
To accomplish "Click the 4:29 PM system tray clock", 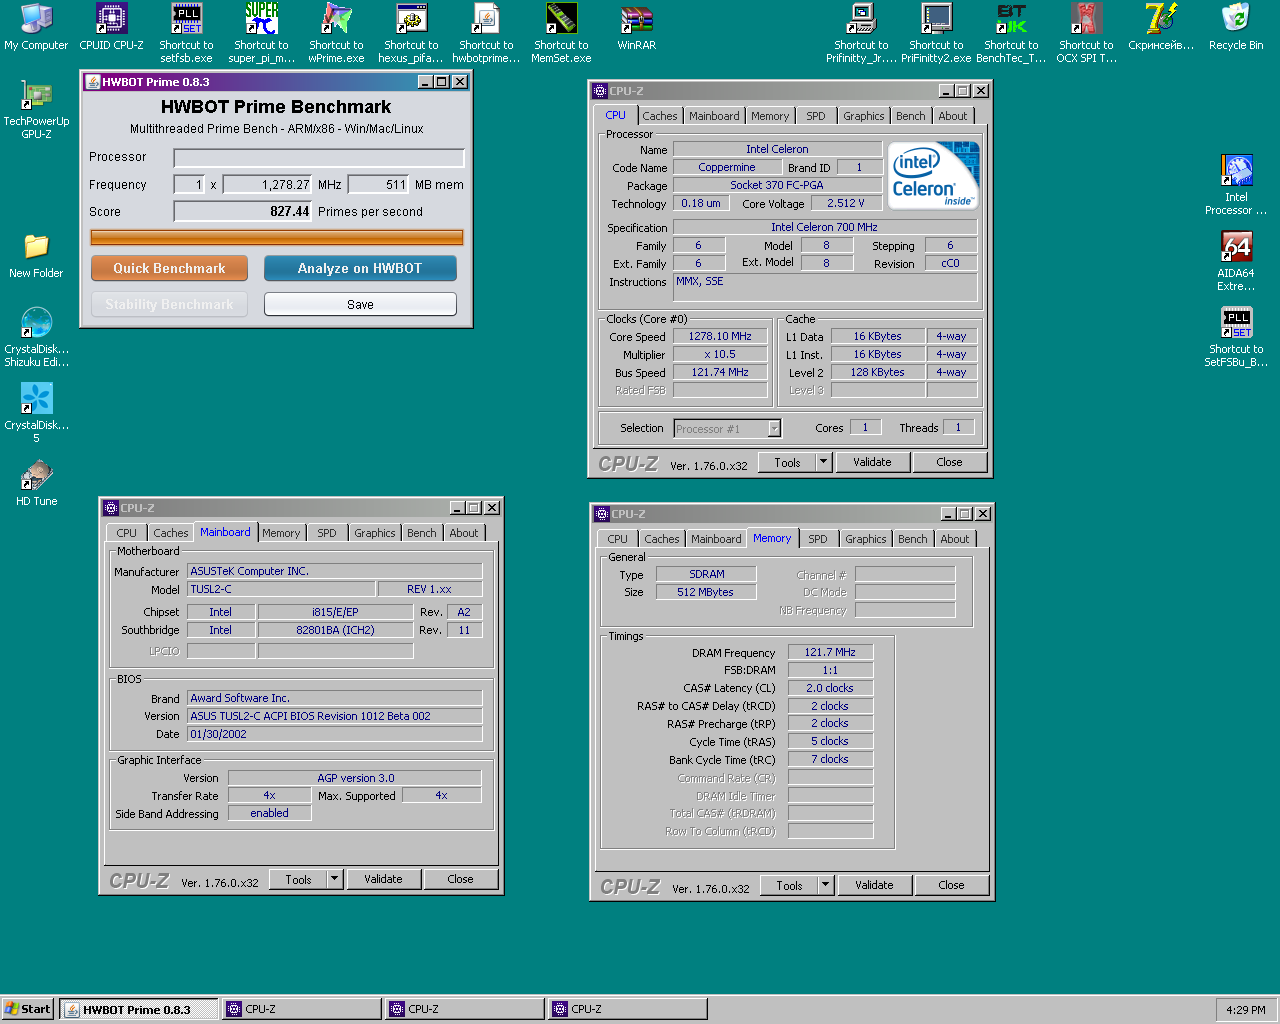I will click(1246, 1010).
